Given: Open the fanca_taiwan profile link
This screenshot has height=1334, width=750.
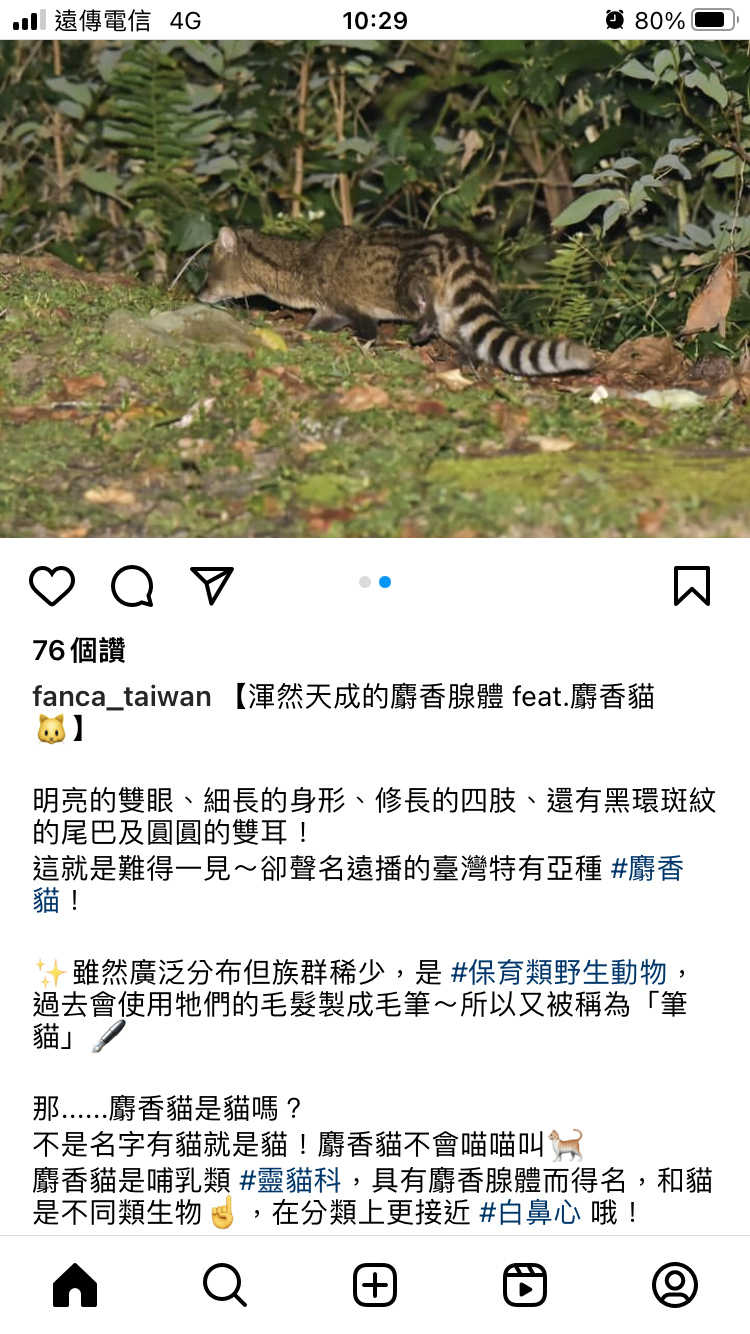Looking at the screenshot, I should click(122, 697).
